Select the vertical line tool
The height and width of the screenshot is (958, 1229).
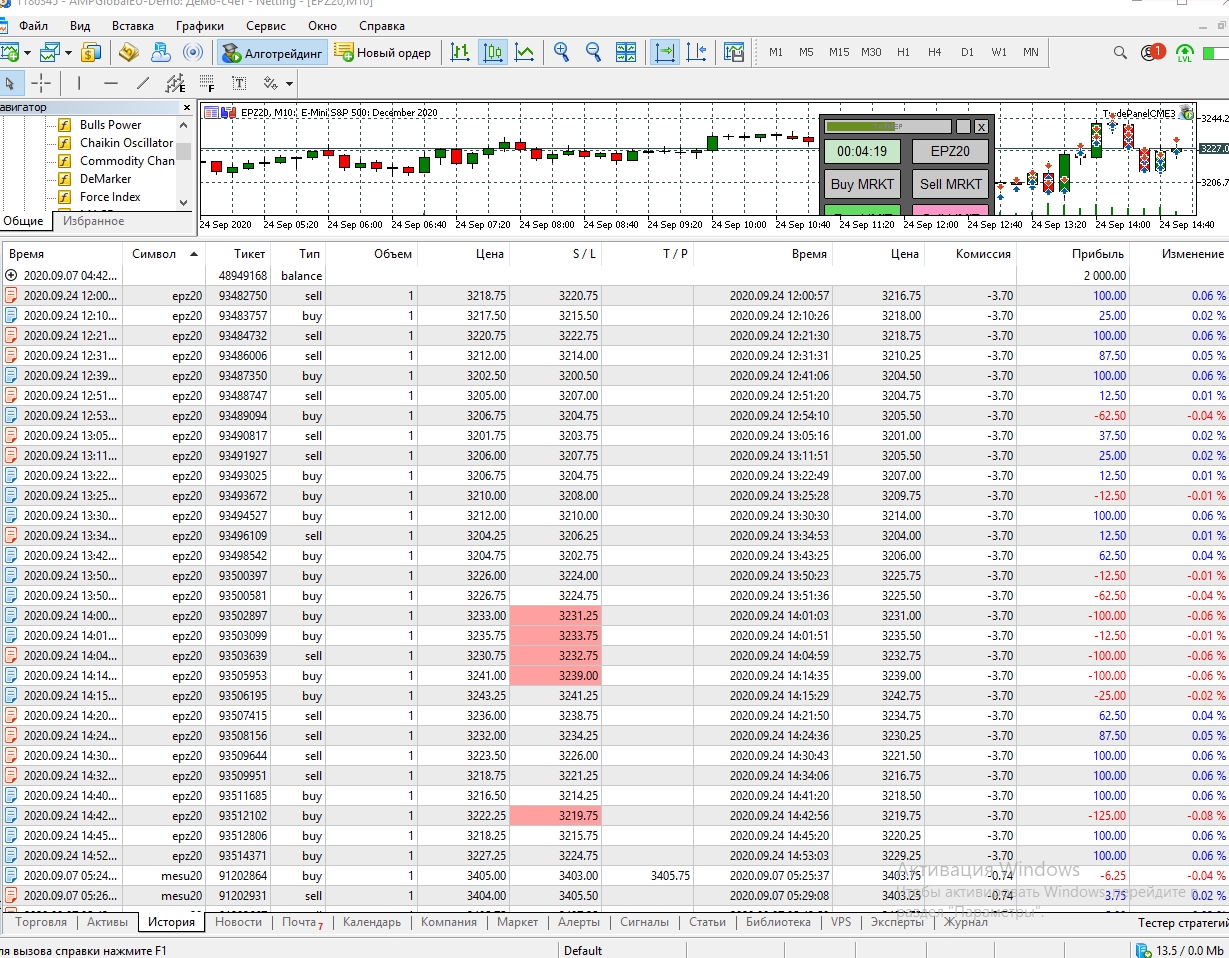[x=79, y=83]
